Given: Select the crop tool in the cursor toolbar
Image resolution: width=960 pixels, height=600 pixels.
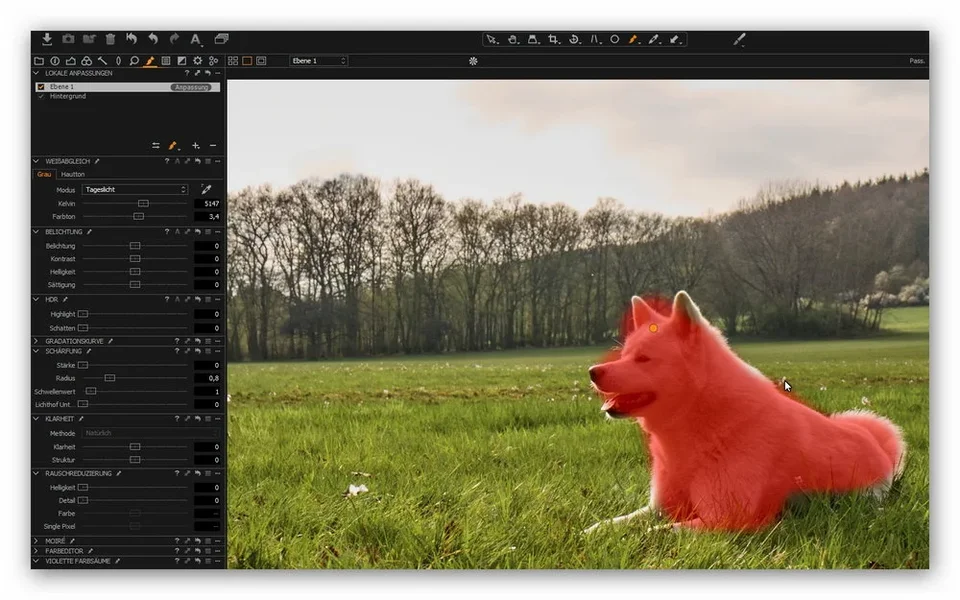Looking at the screenshot, I should click(553, 40).
